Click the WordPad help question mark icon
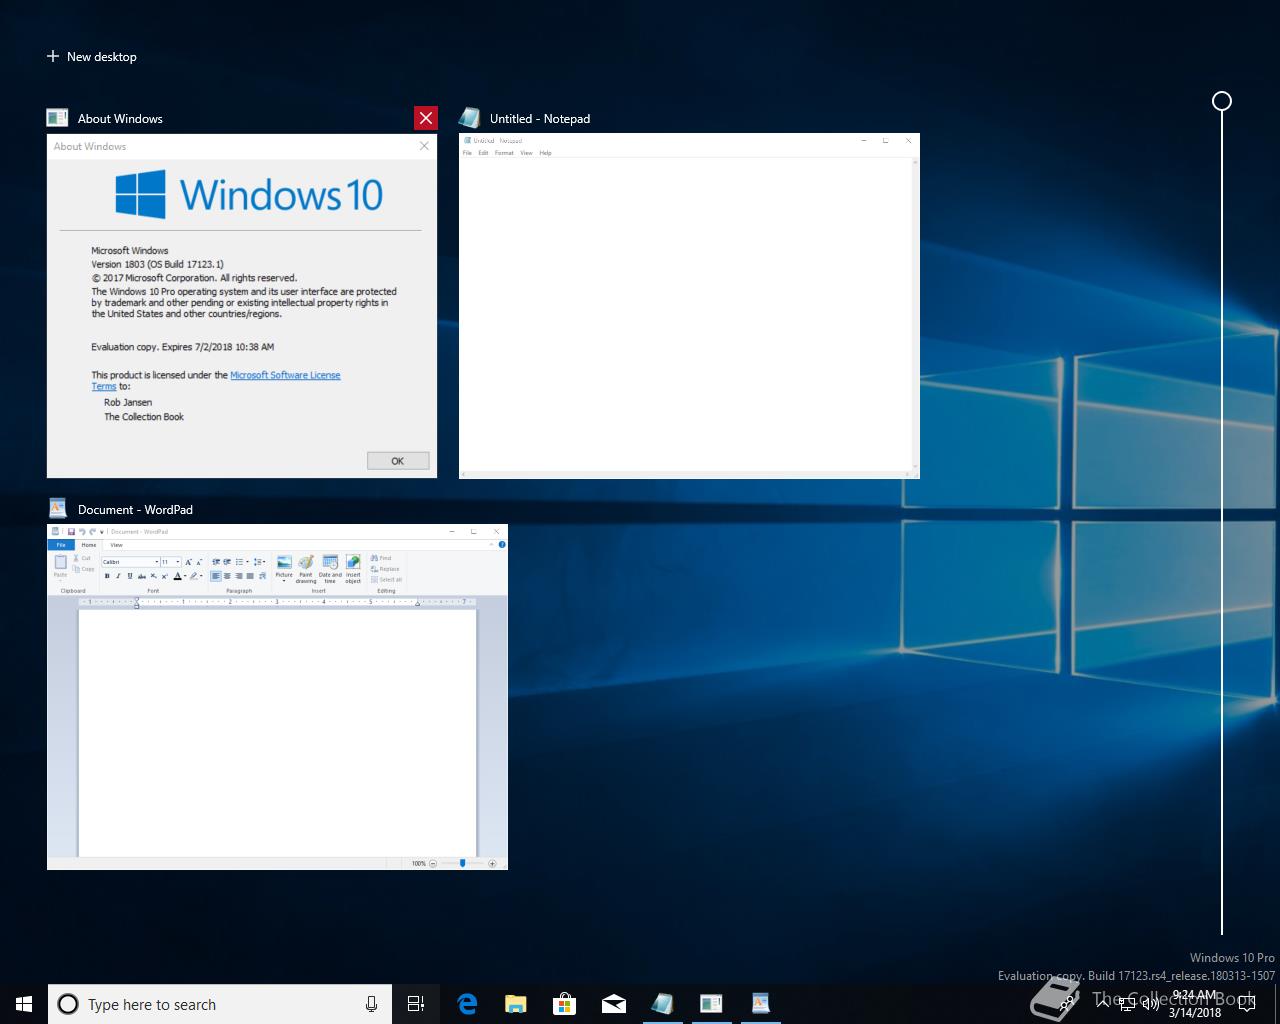 point(502,545)
